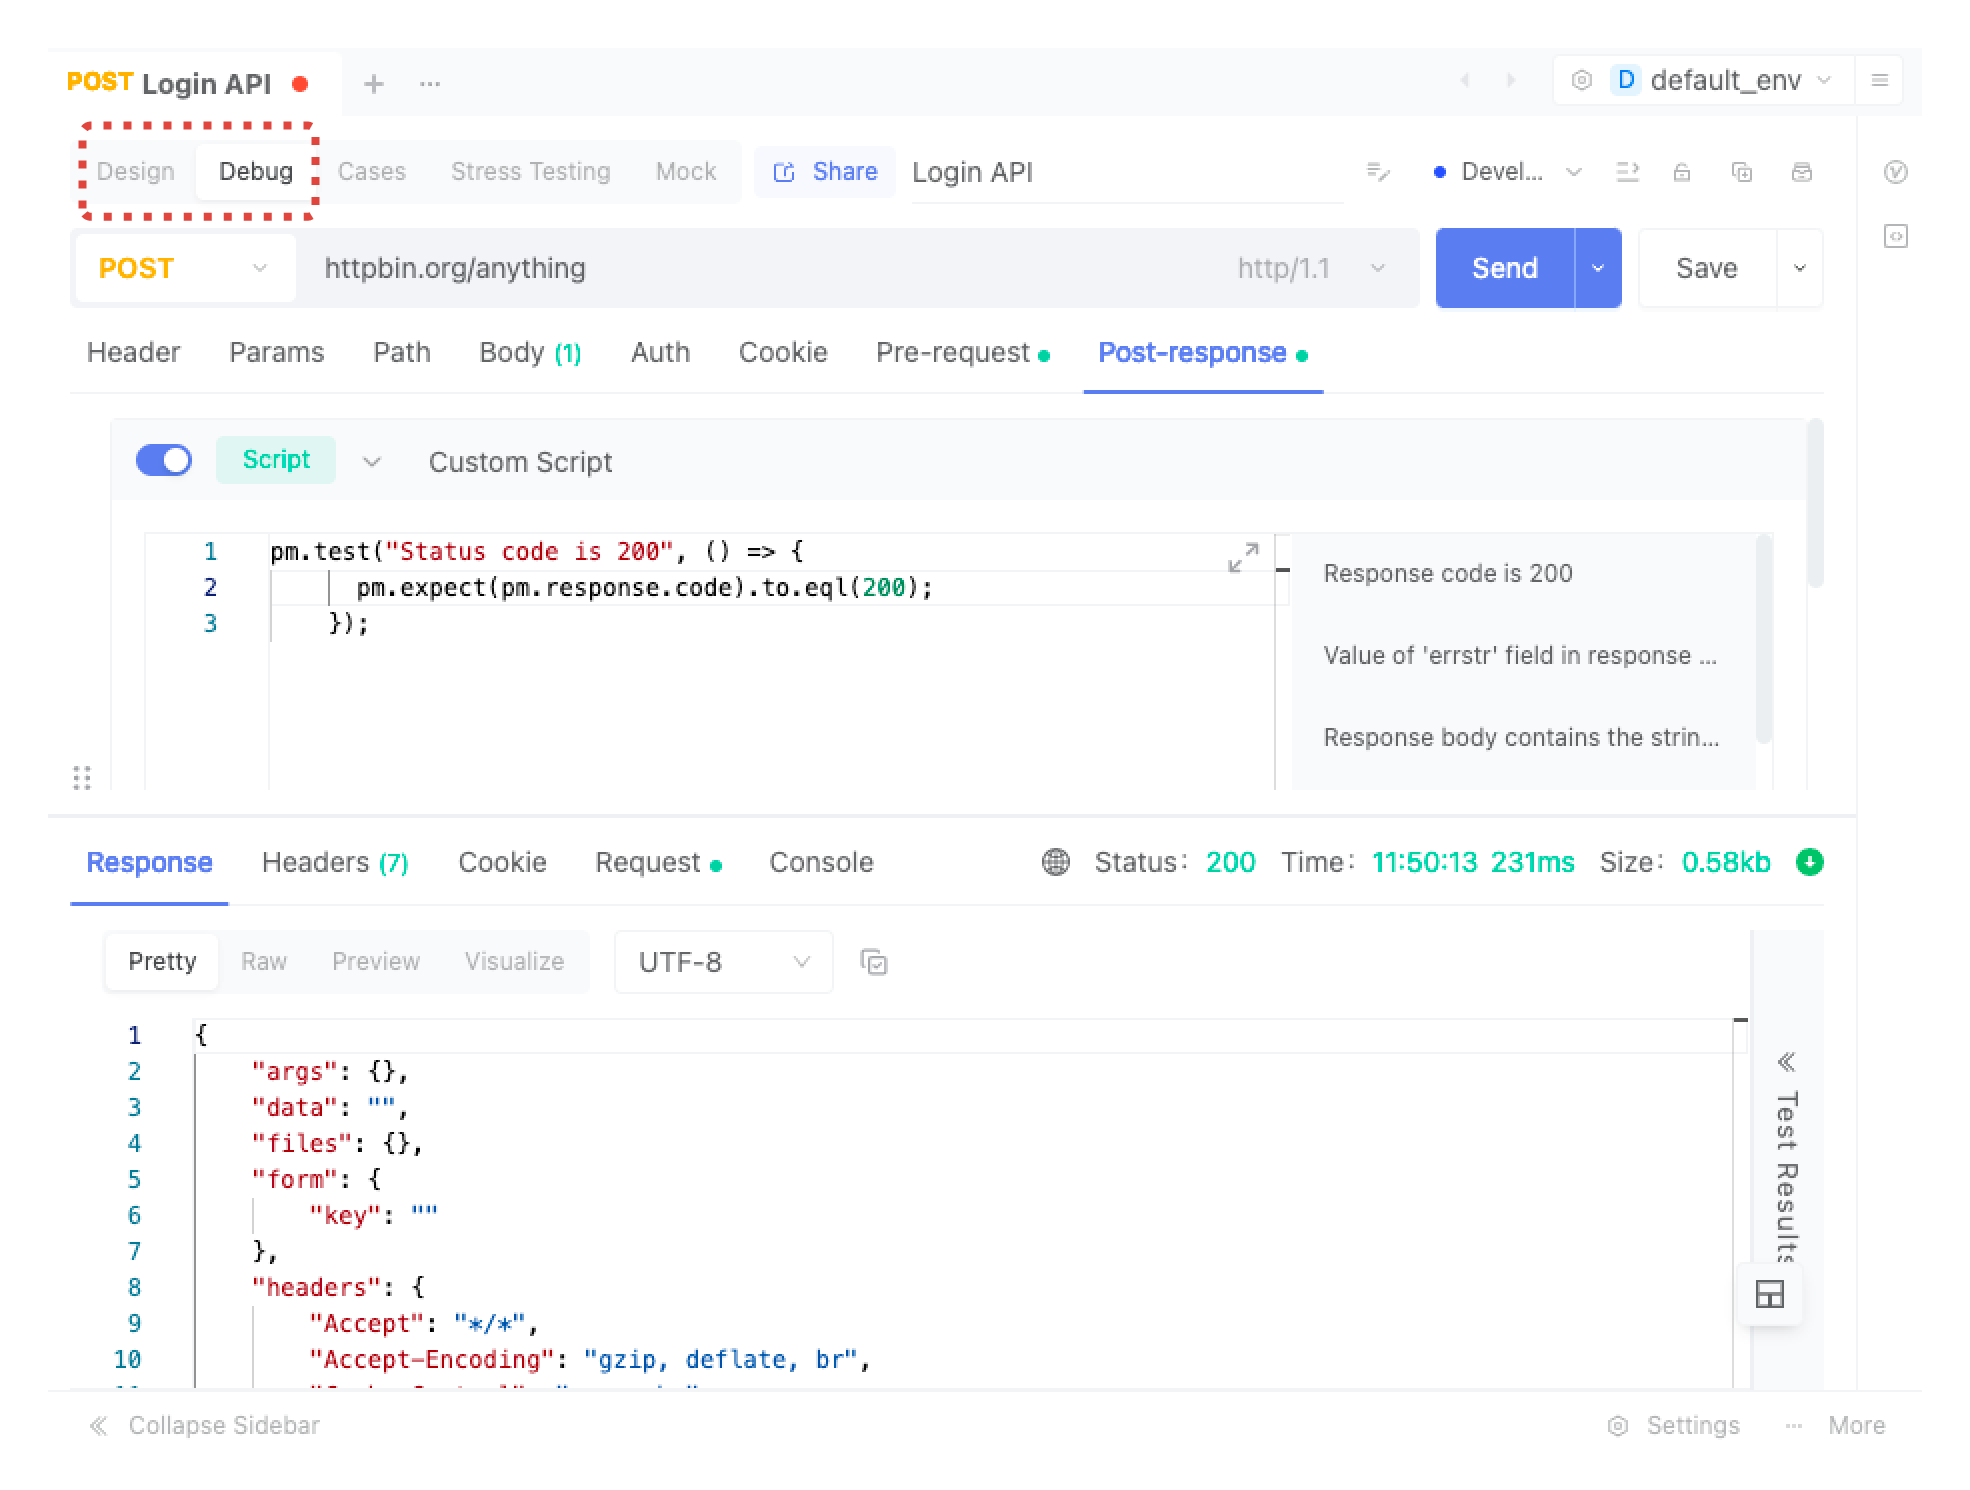Click the globe network icon
This screenshot has height=1490, width=1970.
pos(1056,862)
